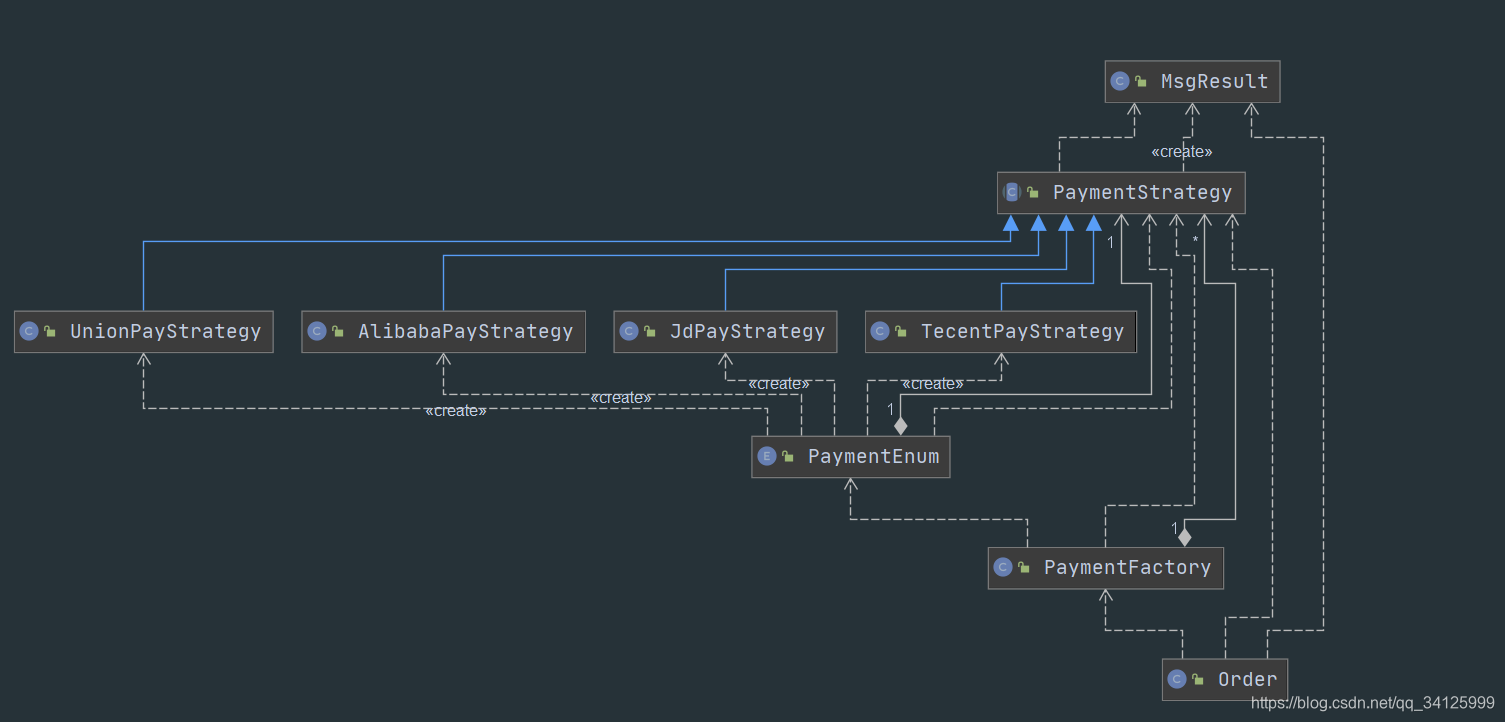Select the UnionPayStrategy class label
The image size is (1505, 722).
[x=165, y=331]
